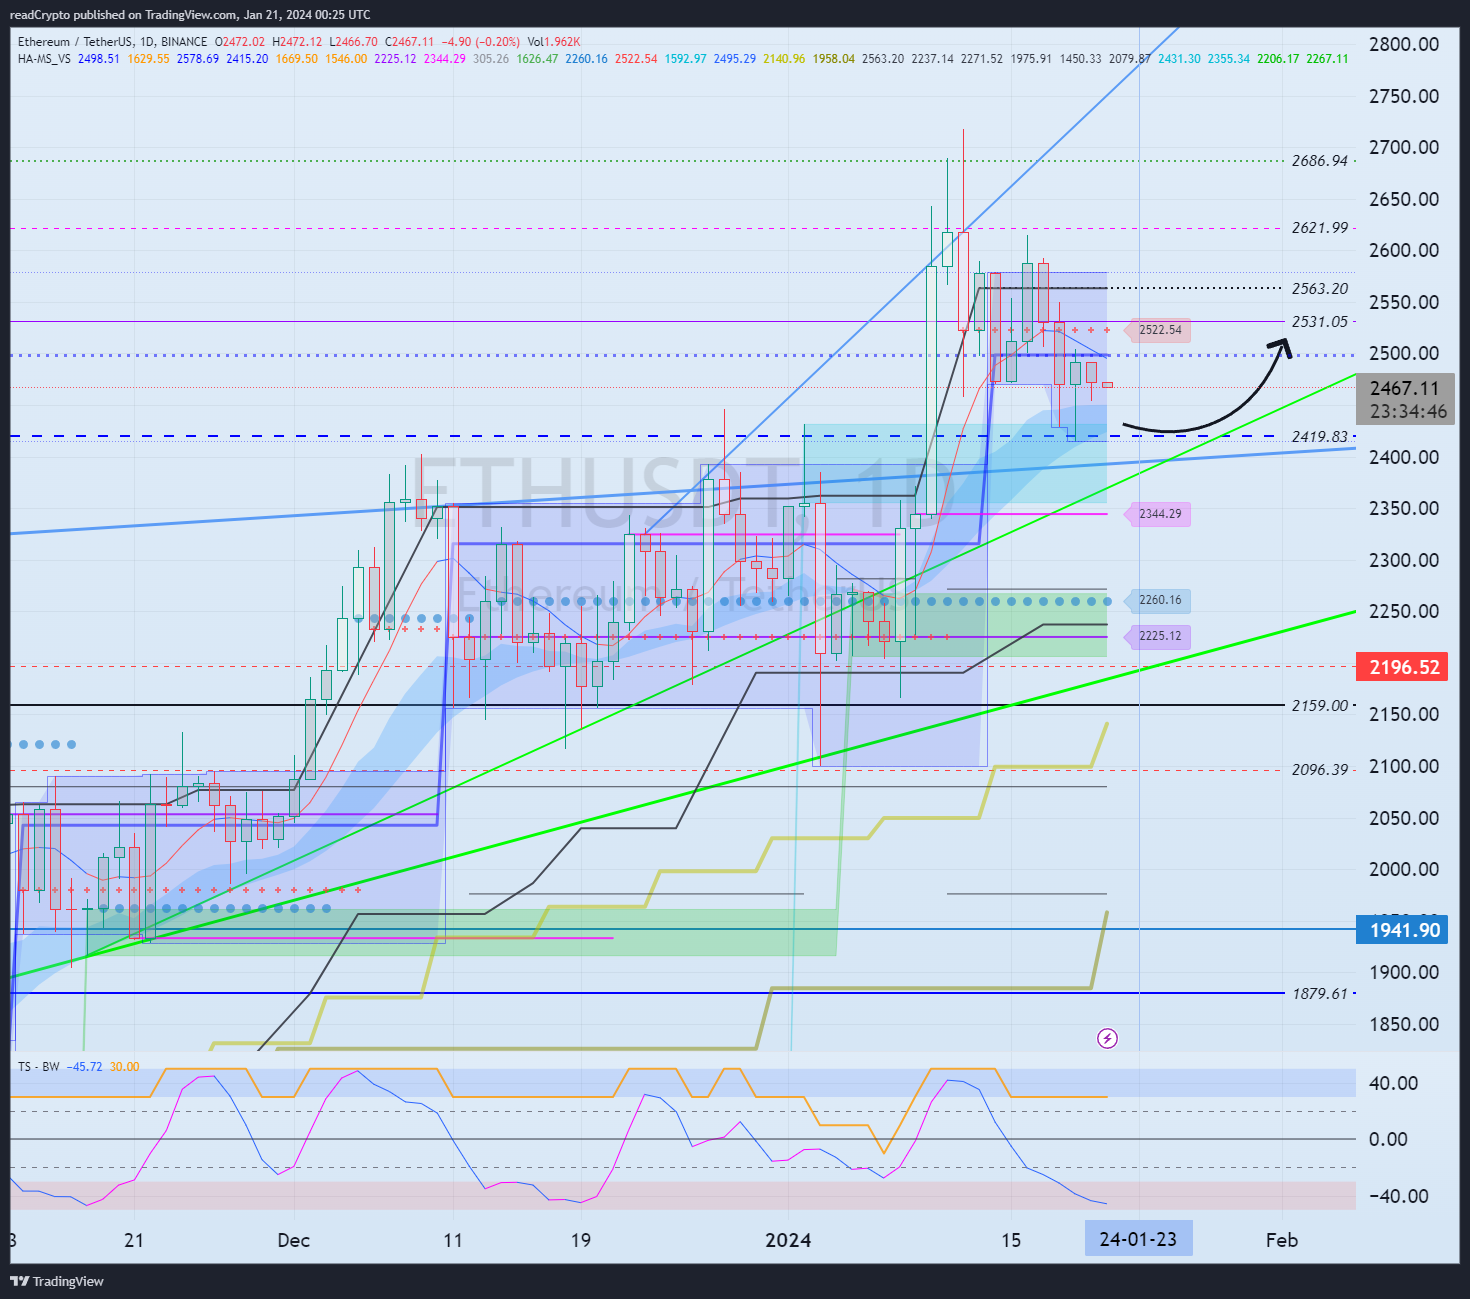Open the TradingView logo at bottom left
Viewport: 1470px width, 1299px height.
click(57, 1281)
